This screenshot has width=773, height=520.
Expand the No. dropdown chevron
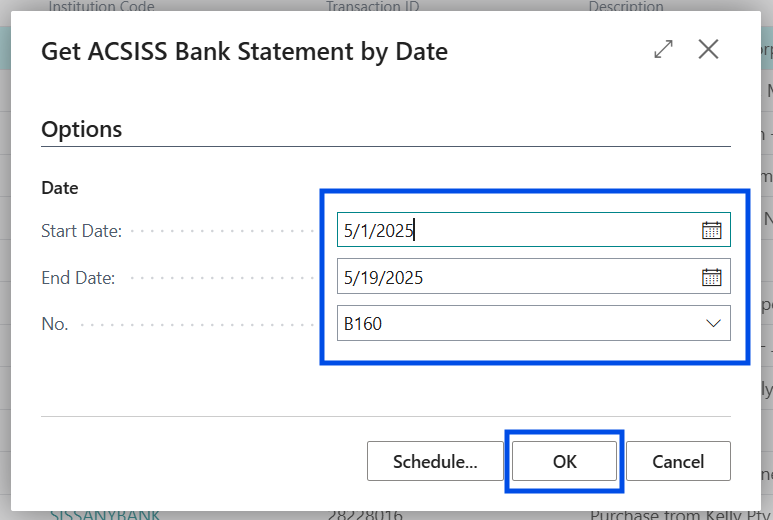tap(713, 323)
